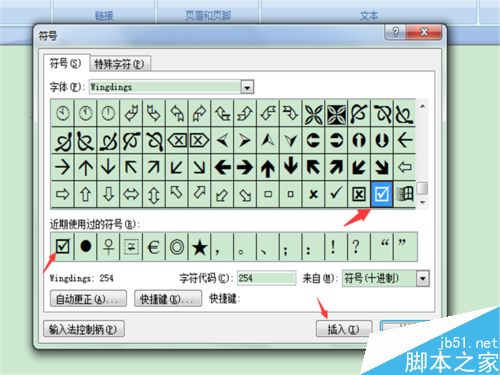Screen dimensions: 500x375
Task: Pick the Windows logo symbol in grid
Action: pyautogui.click(x=405, y=194)
